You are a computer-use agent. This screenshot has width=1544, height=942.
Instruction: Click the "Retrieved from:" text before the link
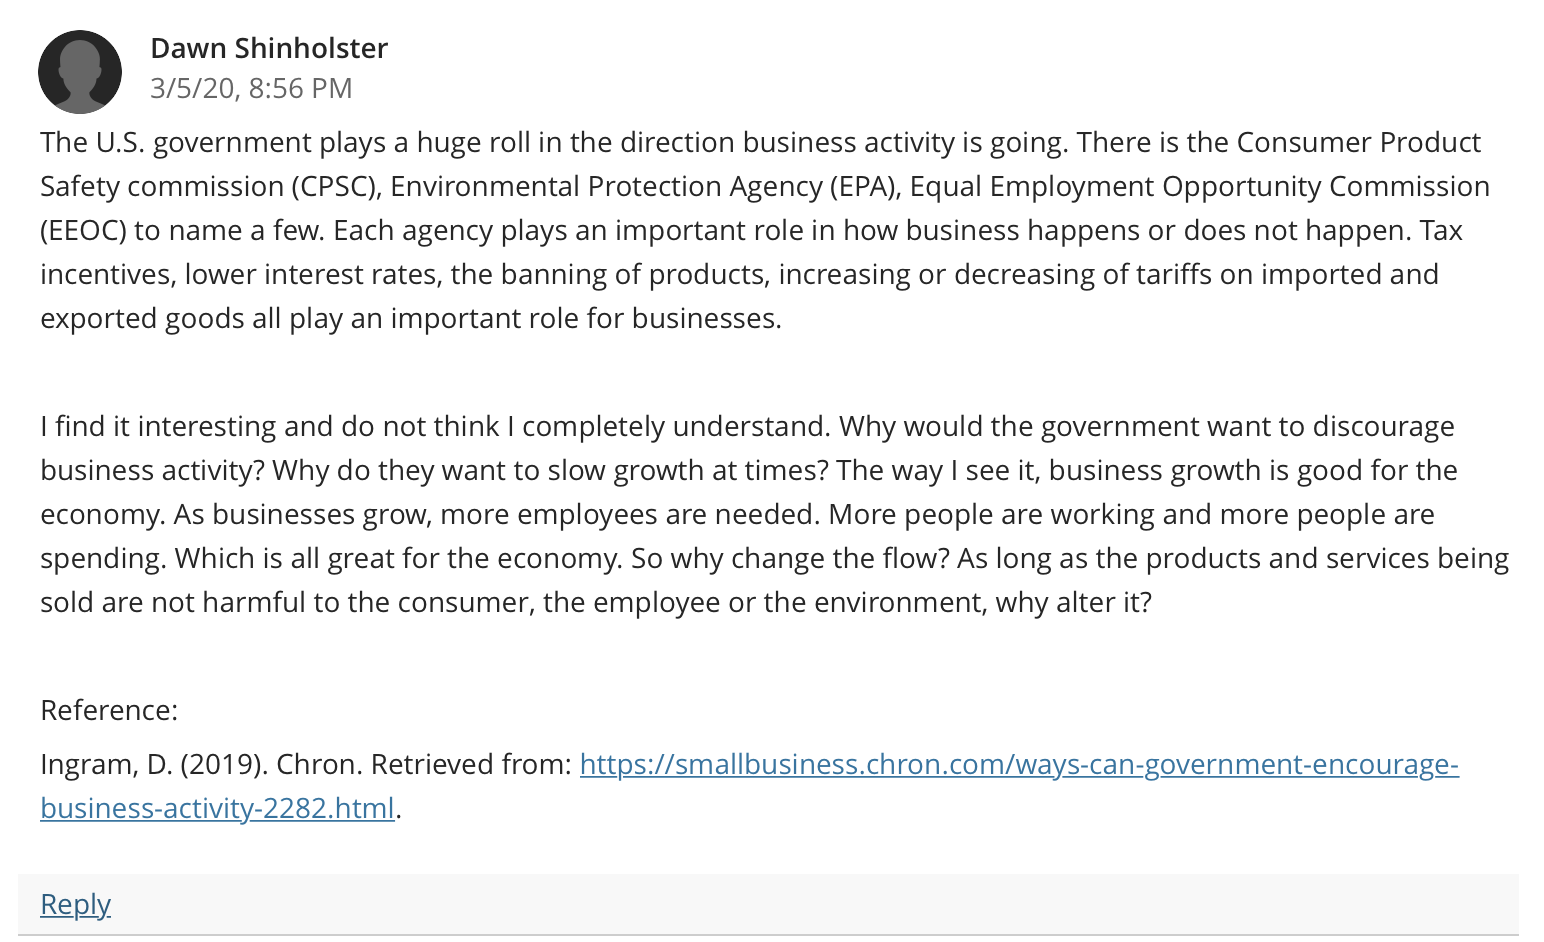(471, 764)
